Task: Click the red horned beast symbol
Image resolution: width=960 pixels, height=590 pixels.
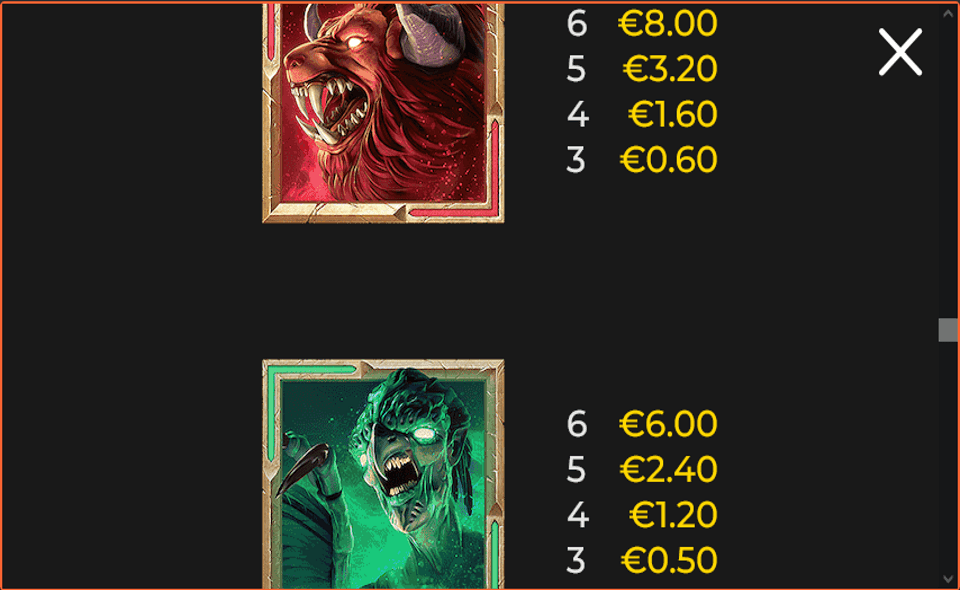Action: point(383,113)
